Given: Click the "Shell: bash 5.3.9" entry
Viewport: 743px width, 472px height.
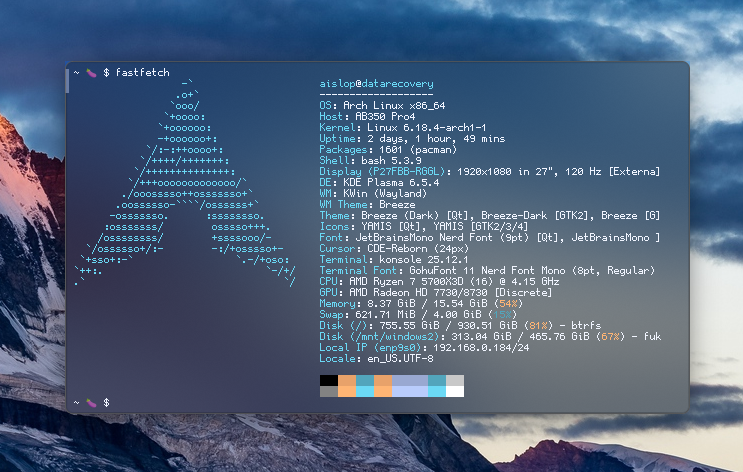Looking at the screenshot, I should [x=370, y=160].
